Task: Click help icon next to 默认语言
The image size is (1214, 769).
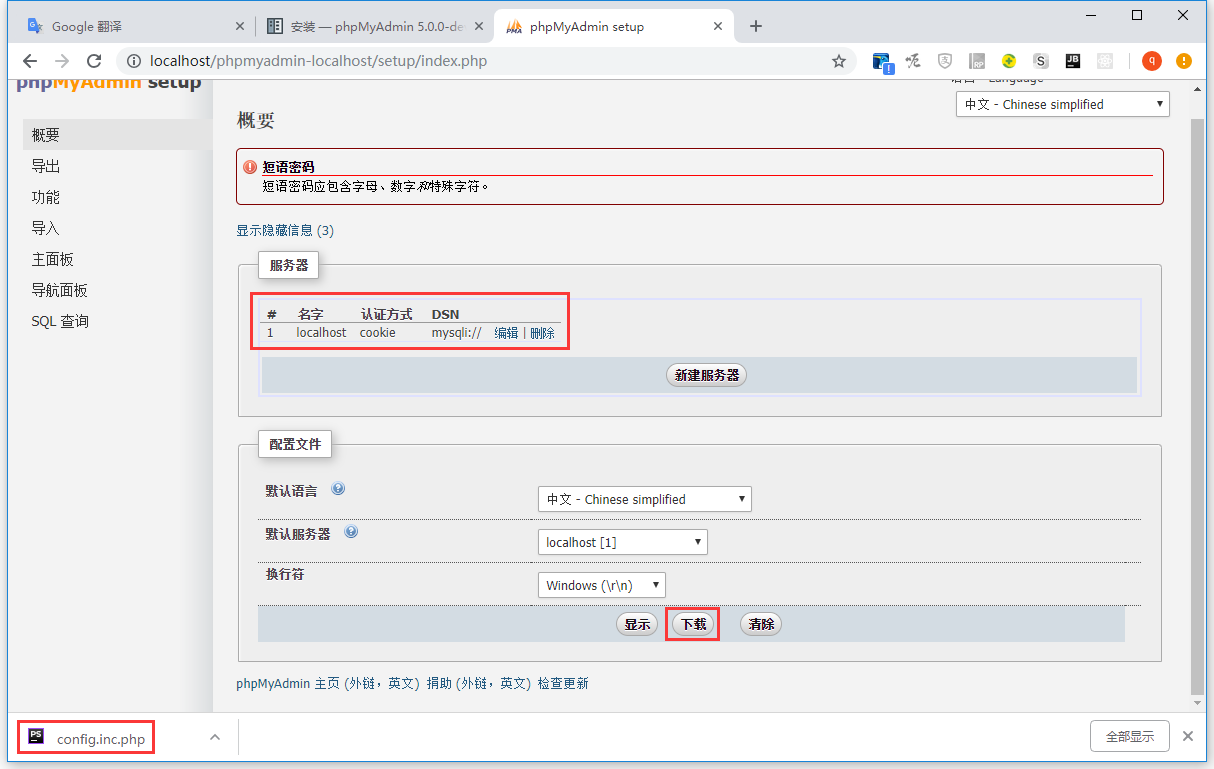Action: (x=338, y=489)
